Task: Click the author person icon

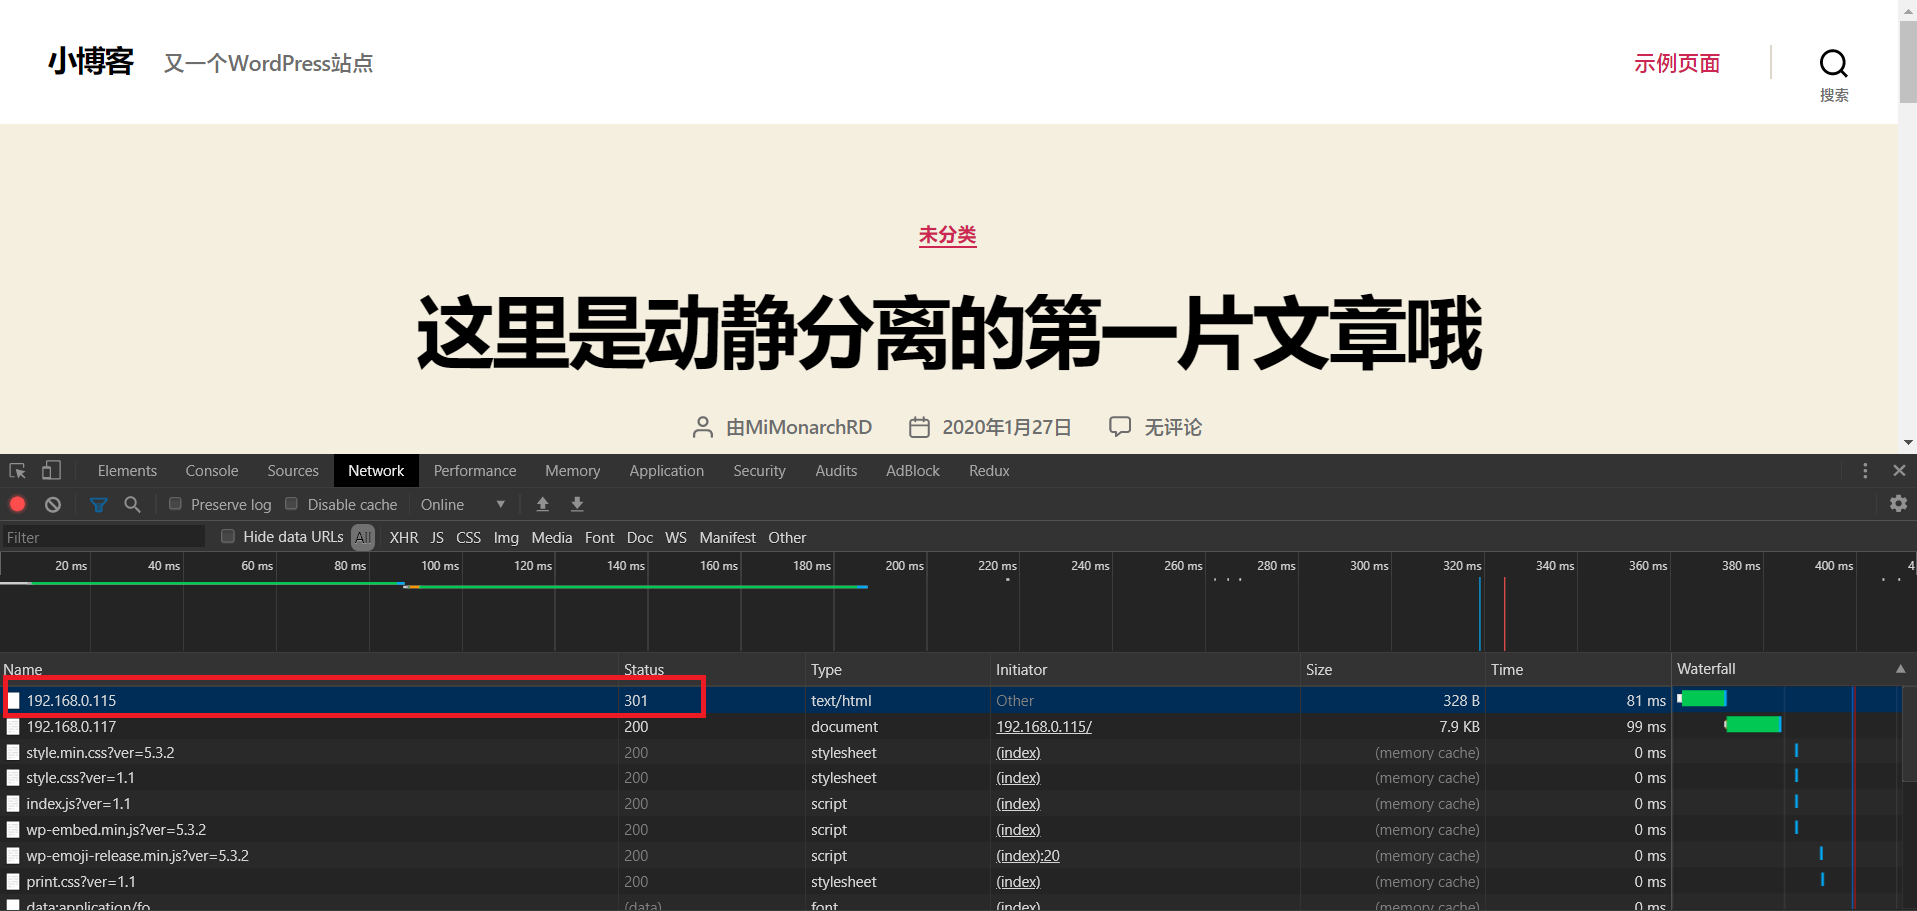Action: 703,427
